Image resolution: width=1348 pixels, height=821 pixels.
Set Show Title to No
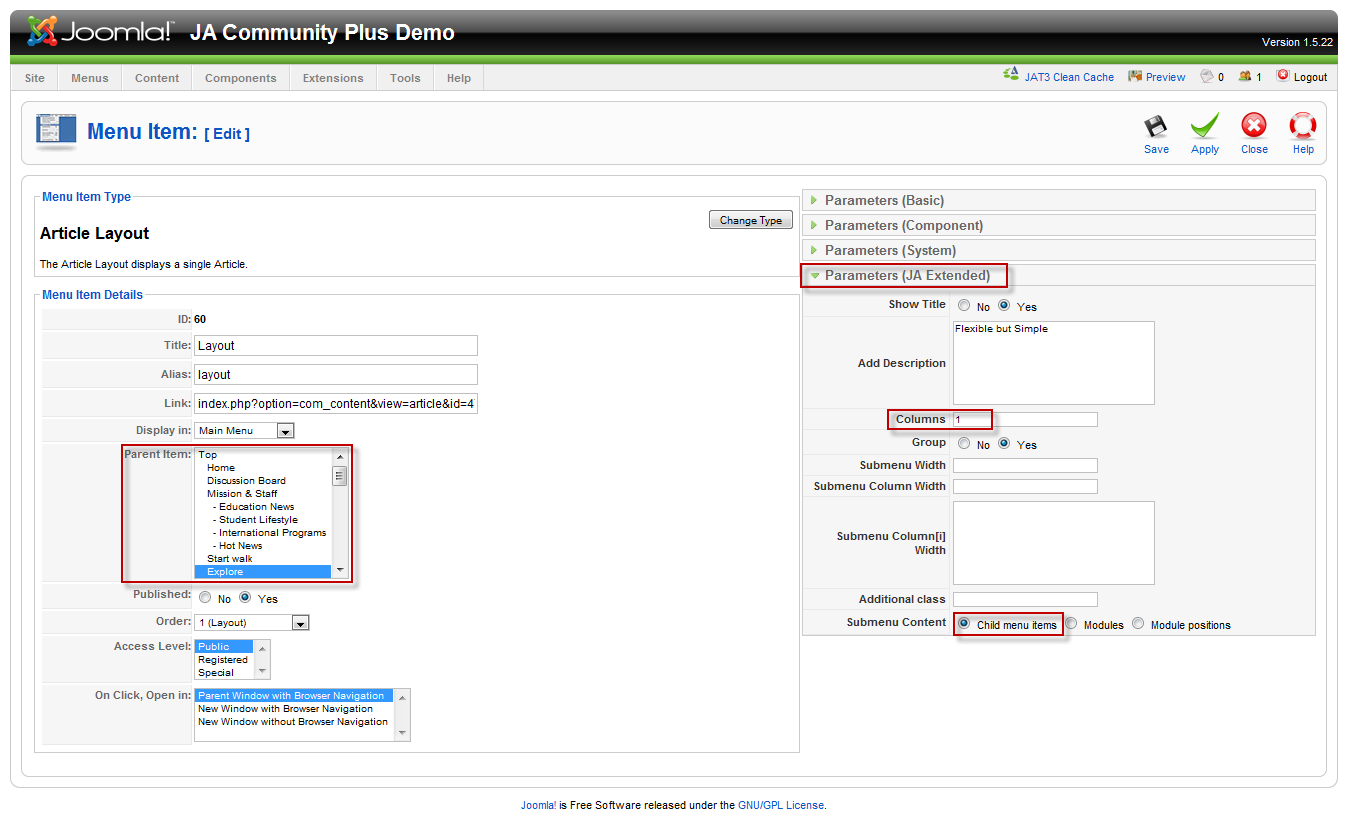coord(963,306)
